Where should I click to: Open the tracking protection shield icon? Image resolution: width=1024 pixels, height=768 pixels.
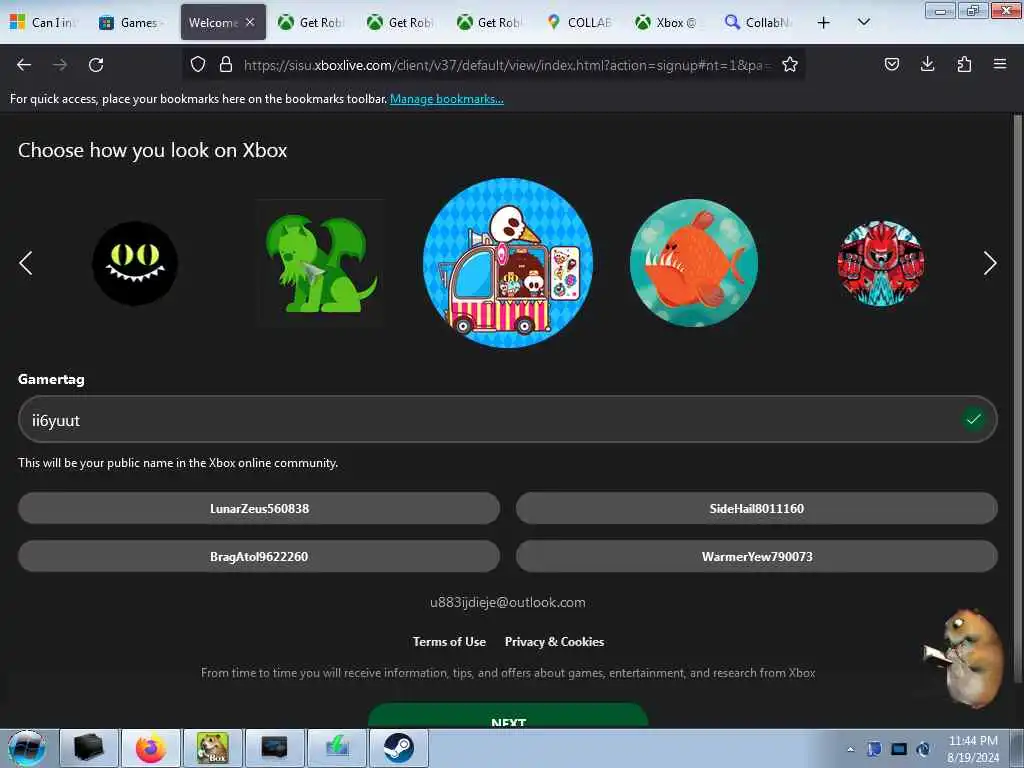198,64
